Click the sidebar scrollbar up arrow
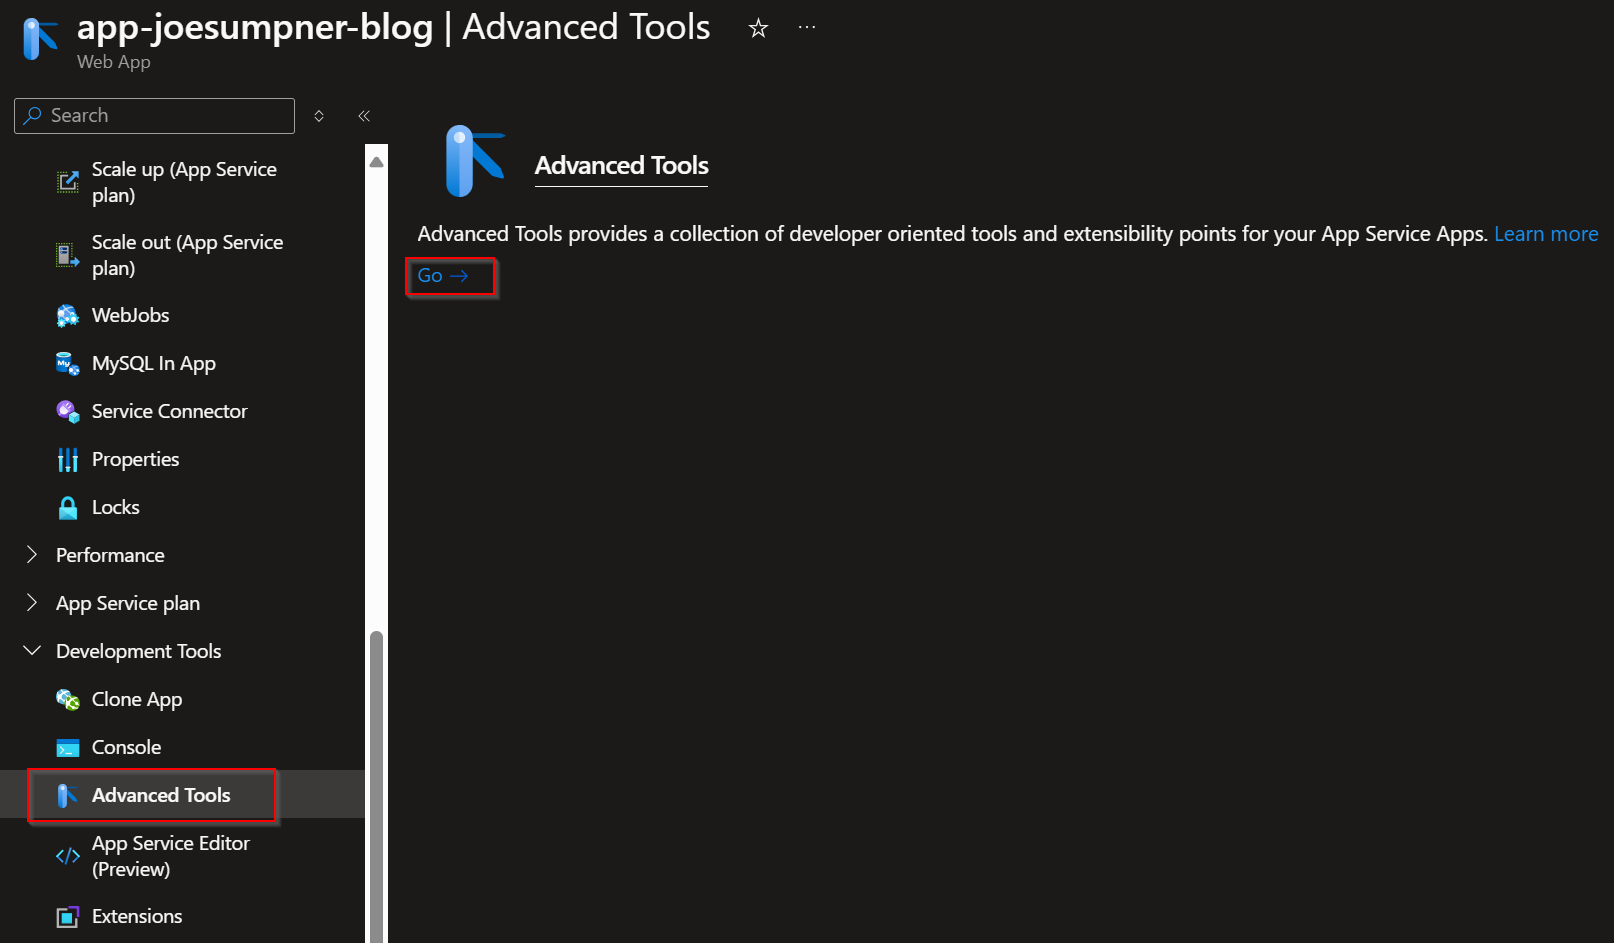The height and width of the screenshot is (943, 1614). coord(377,161)
